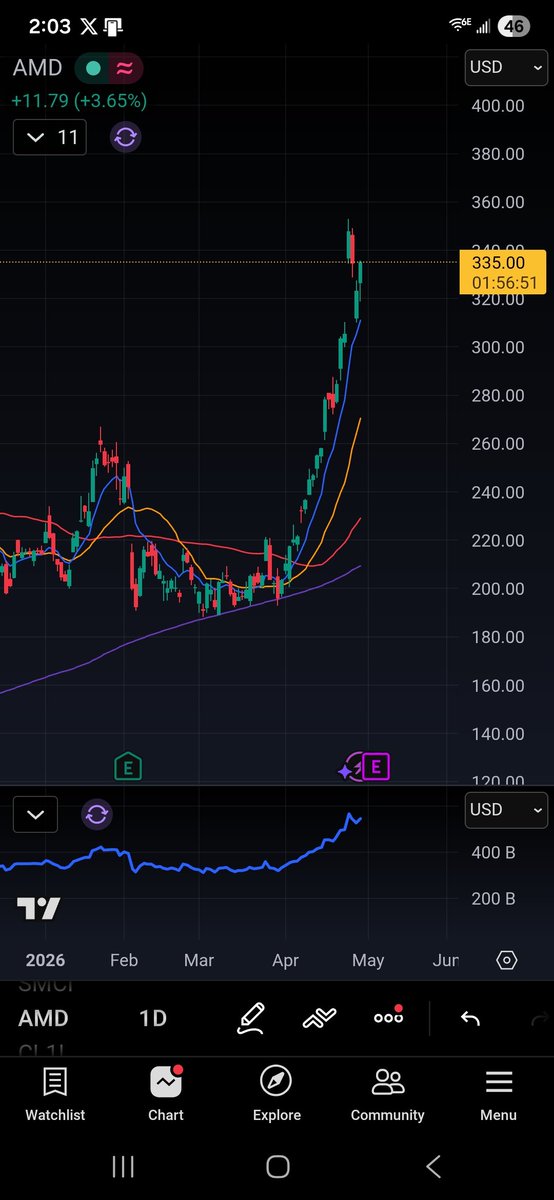Tap the 200.00 price axis label
Screen dimensions: 554x1200
point(498,589)
